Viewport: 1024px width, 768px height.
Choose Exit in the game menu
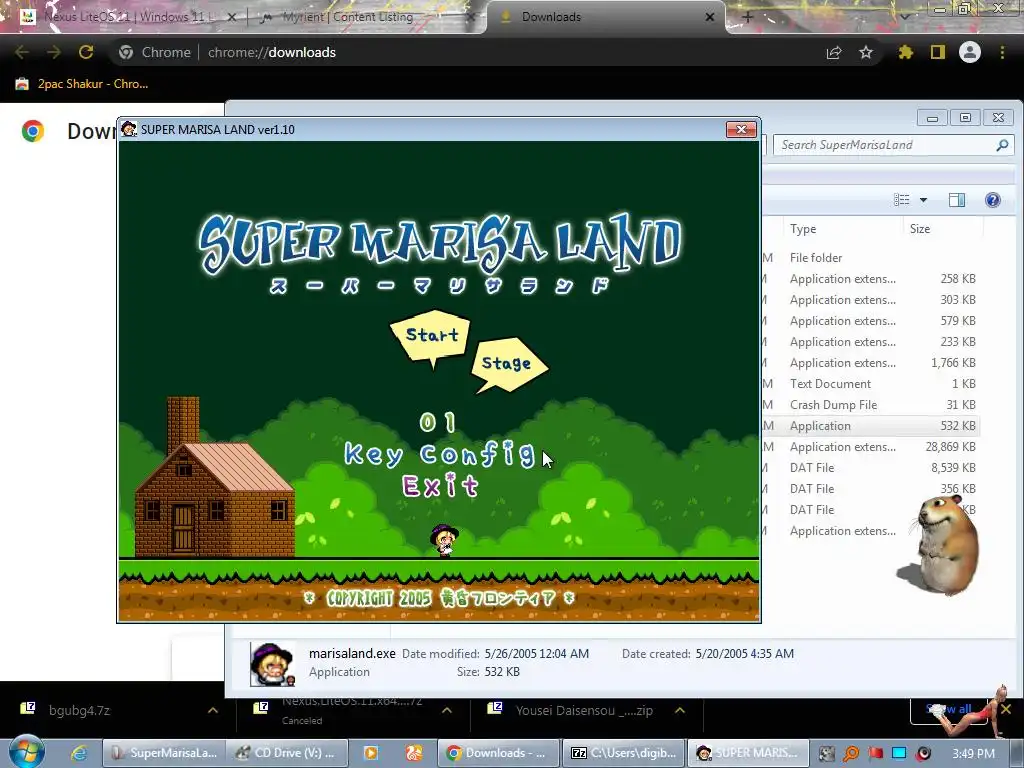pyautogui.click(x=441, y=485)
